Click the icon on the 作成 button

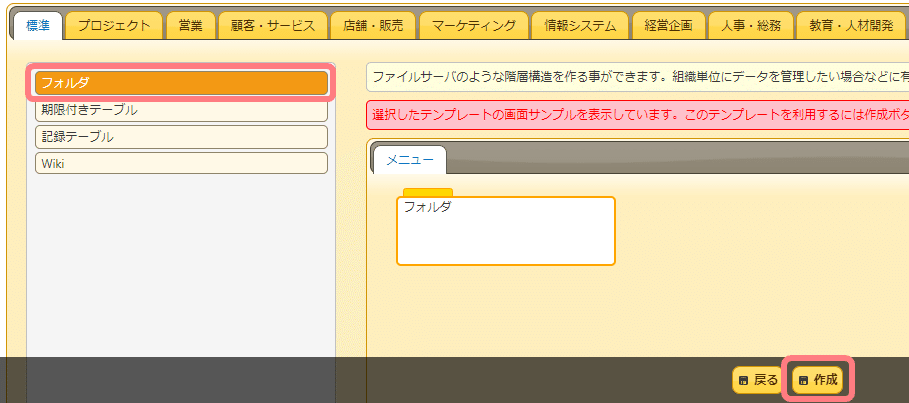pos(803,381)
